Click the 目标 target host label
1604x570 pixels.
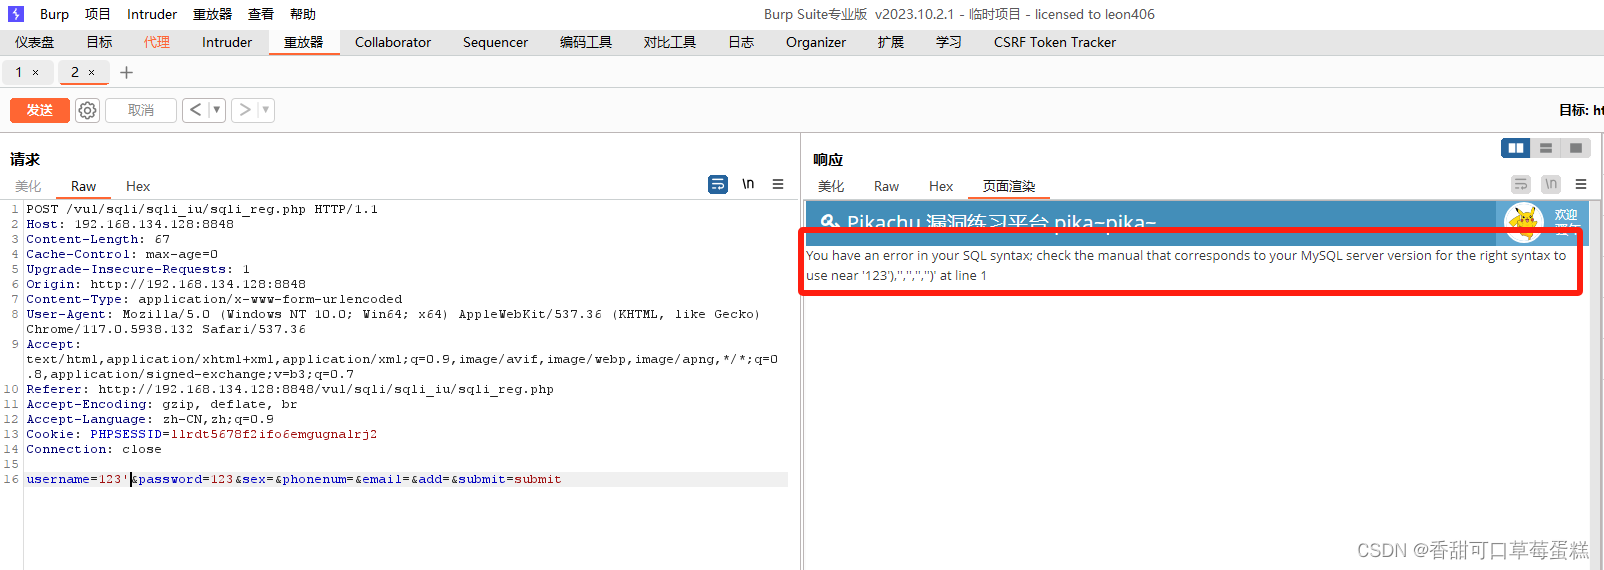pos(1581,110)
